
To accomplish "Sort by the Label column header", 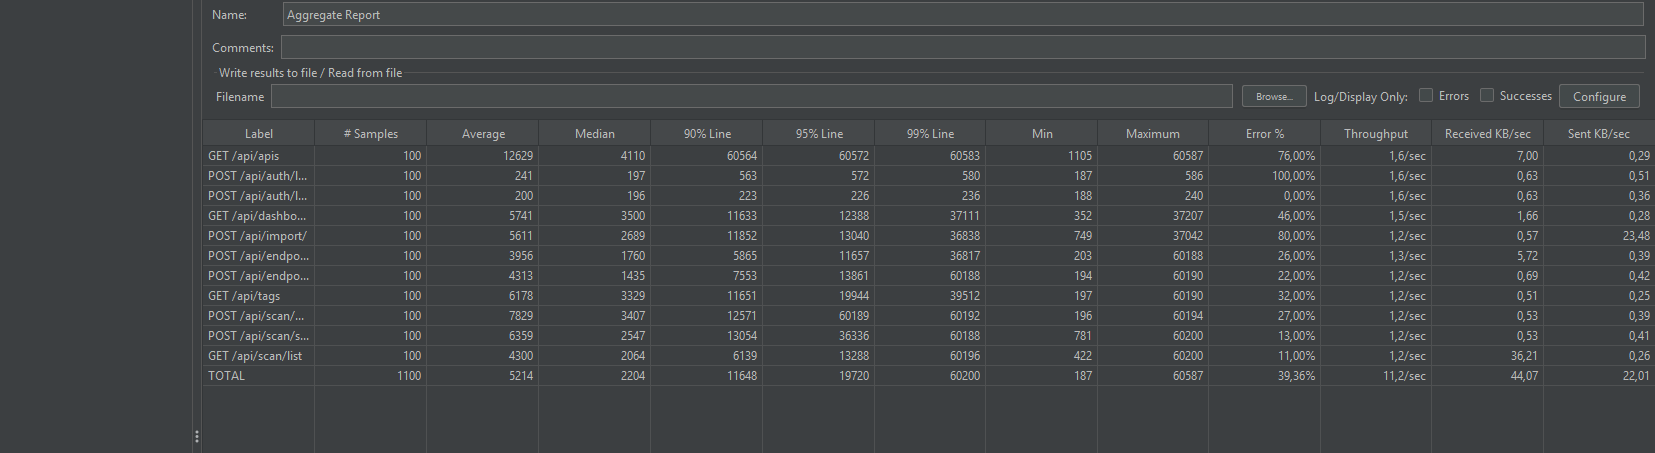I will [258, 133].
